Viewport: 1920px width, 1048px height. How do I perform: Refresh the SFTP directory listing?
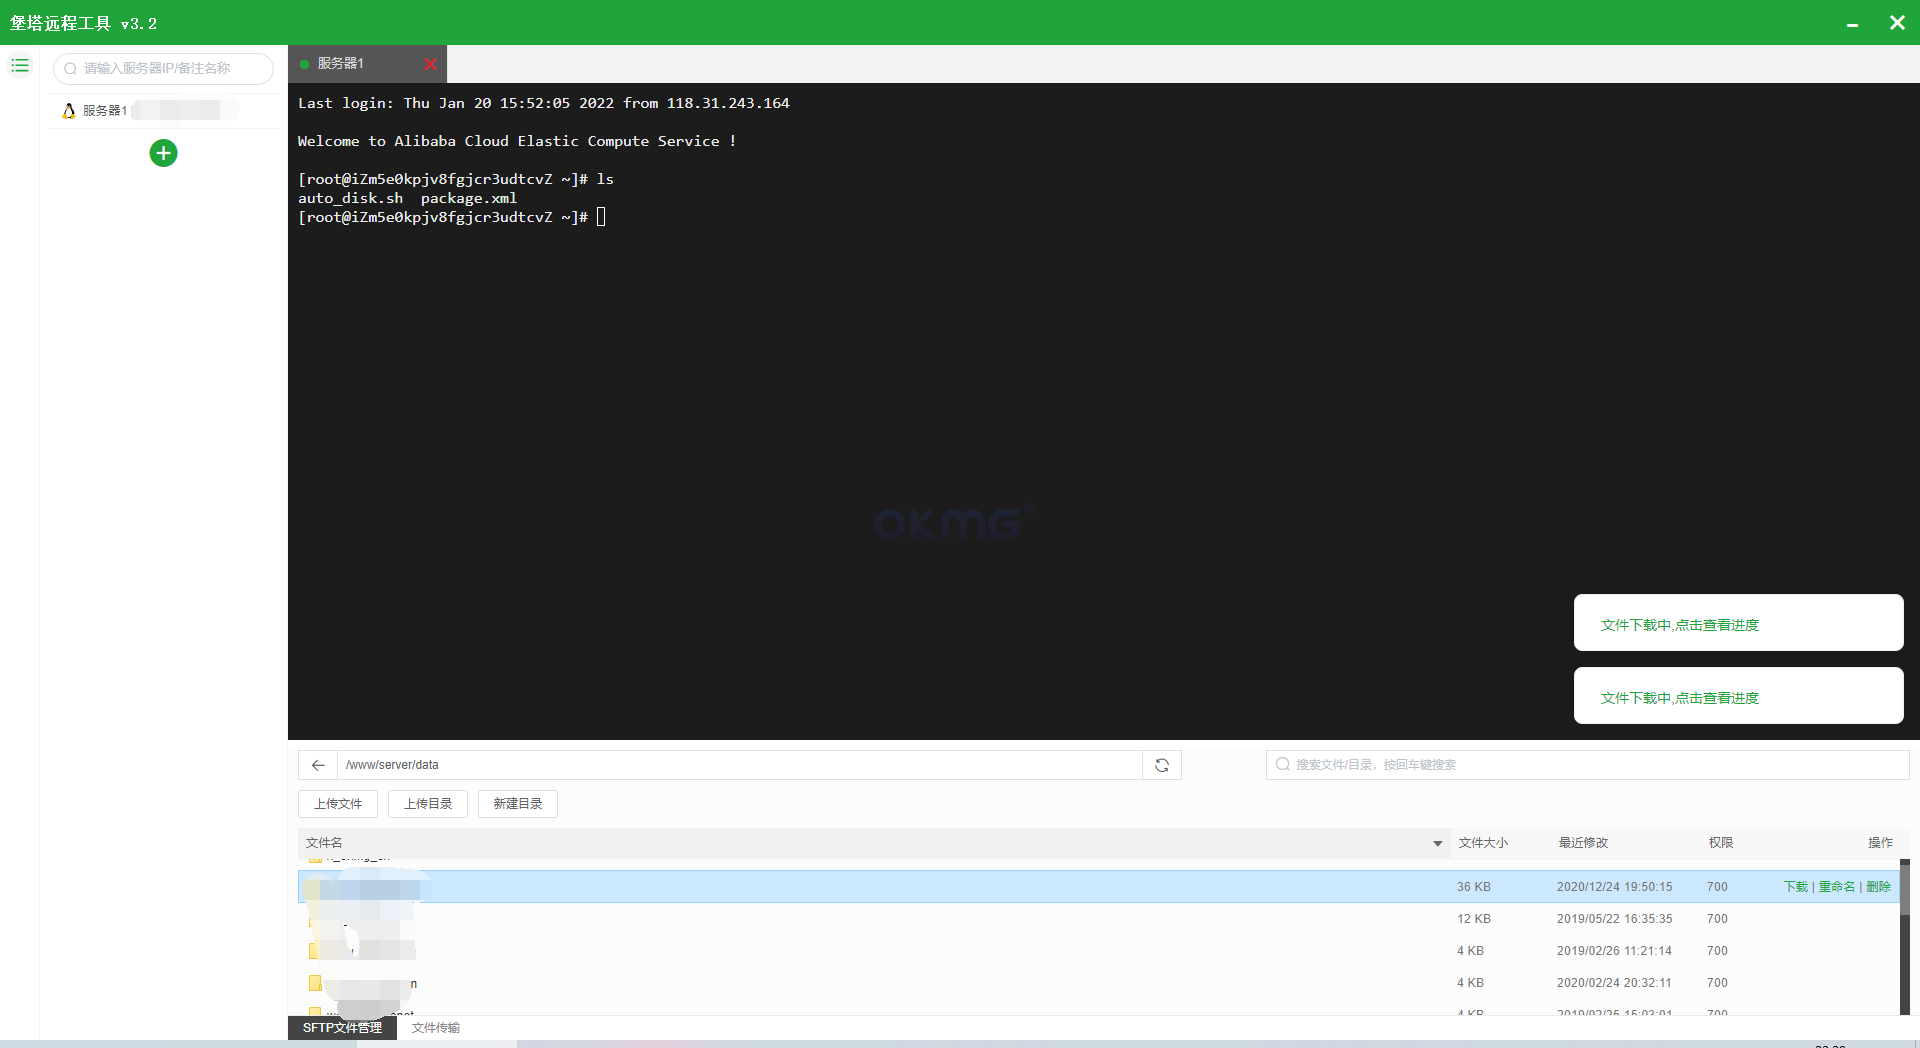click(x=1162, y=765)
